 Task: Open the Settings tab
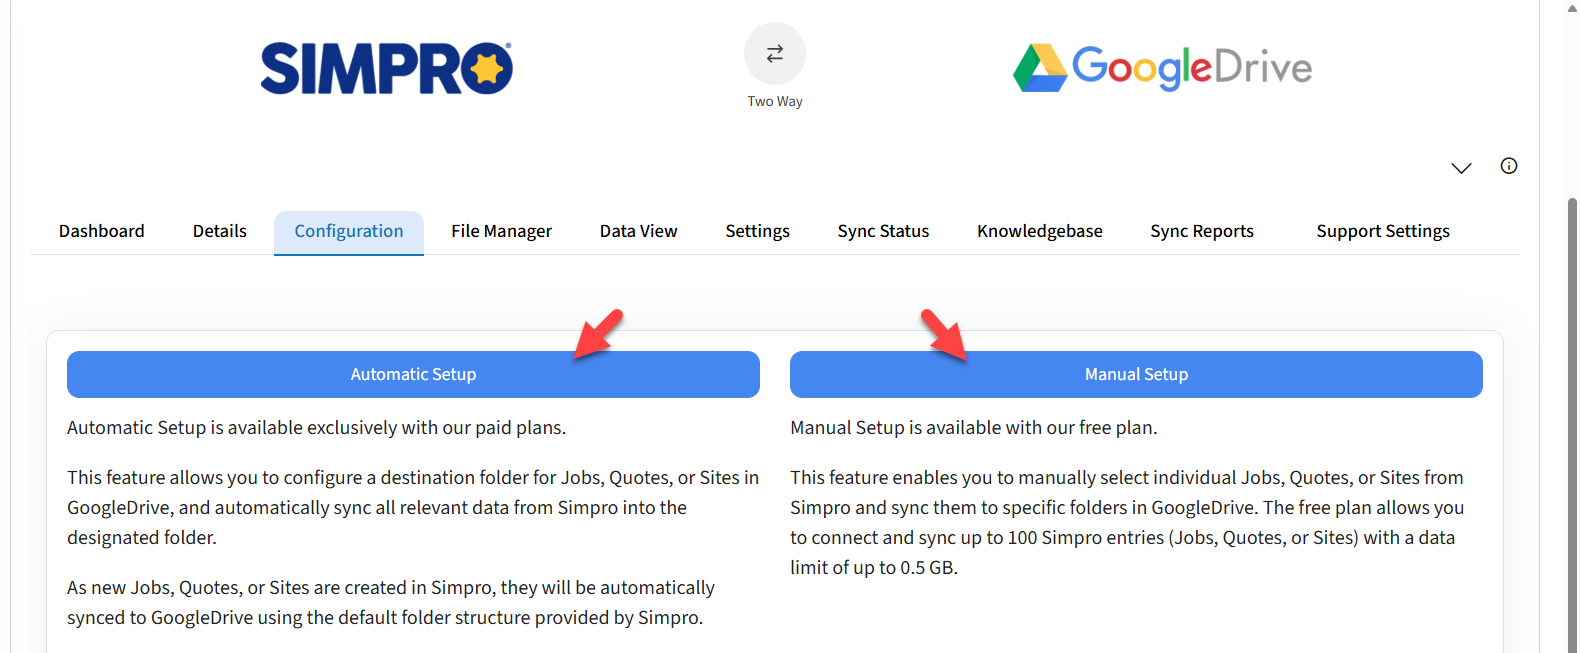pyautogui.click(x=757, y=231)
